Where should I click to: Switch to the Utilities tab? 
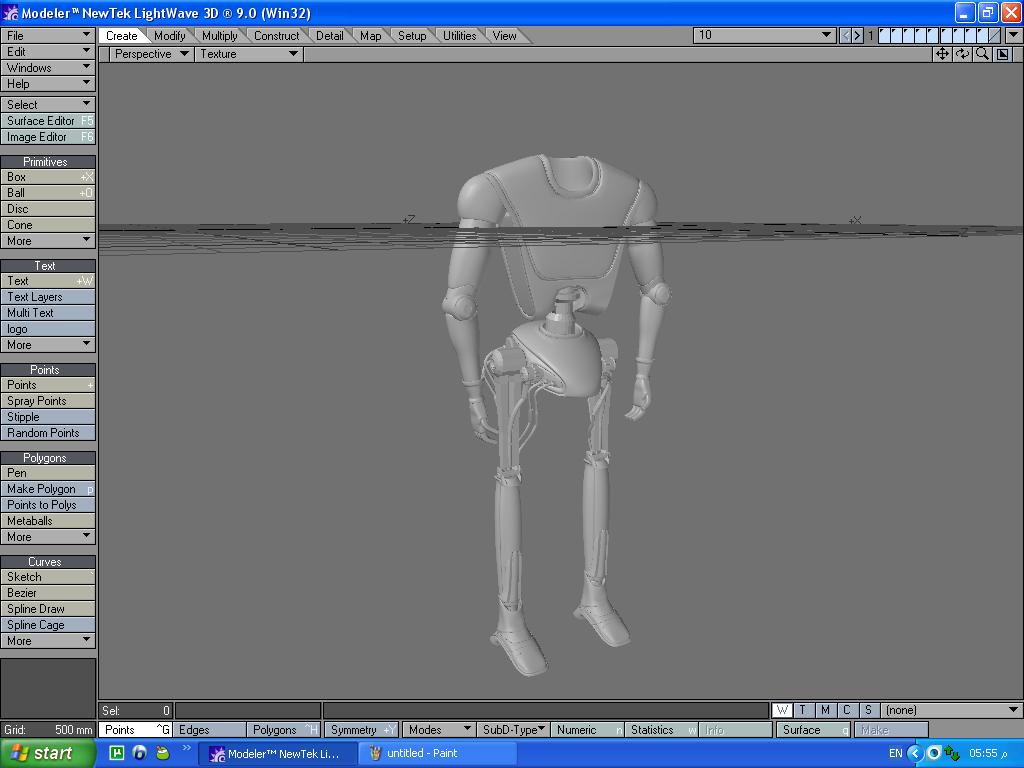tap(459, 36)
